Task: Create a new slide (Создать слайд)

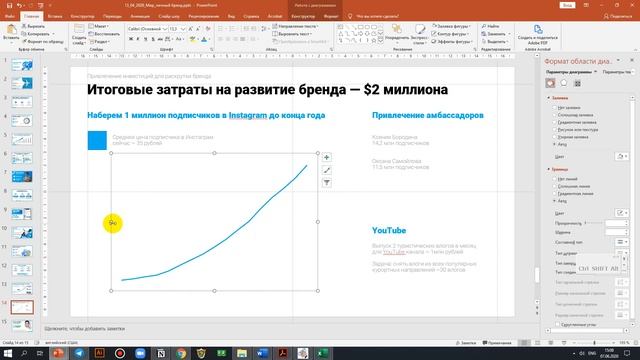Action: [79, 34]
